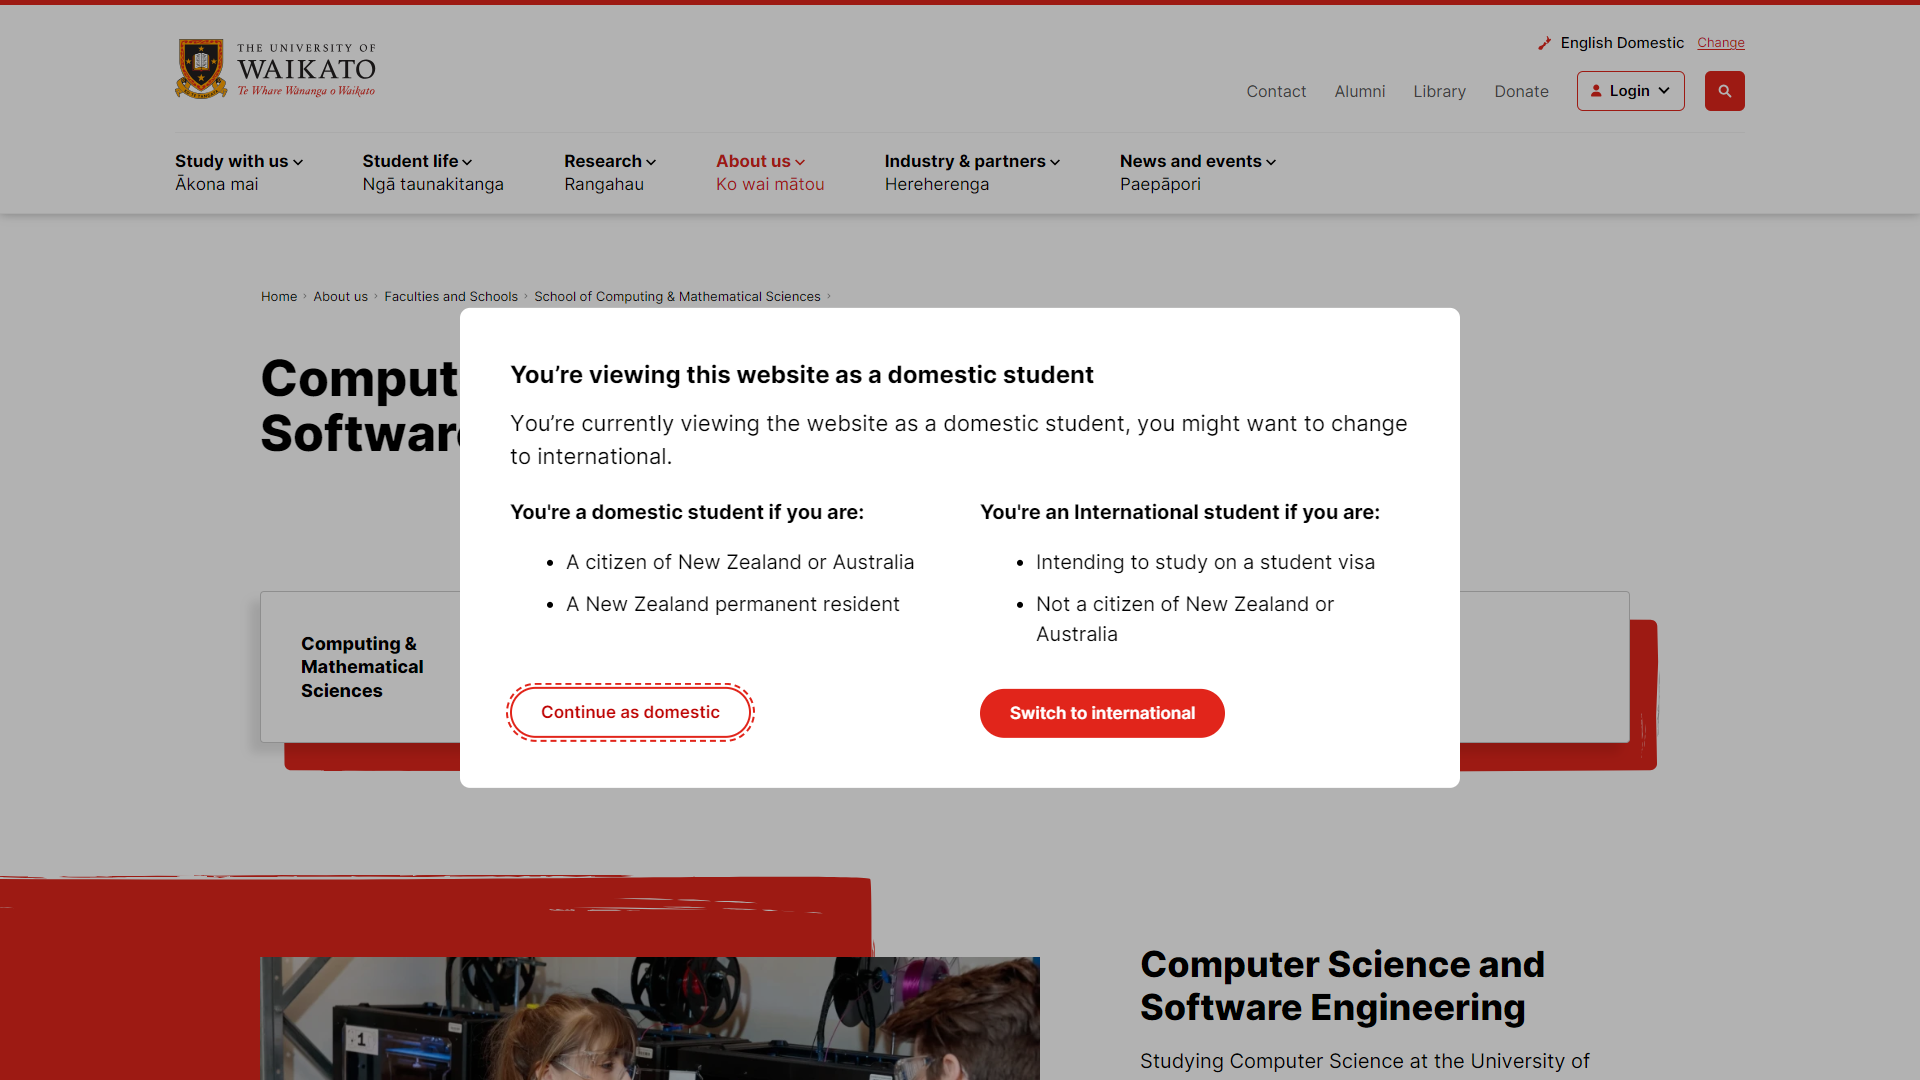Click the Donate link
The height and width of the screenshot is (1080, 1920).
(1521, 91)
